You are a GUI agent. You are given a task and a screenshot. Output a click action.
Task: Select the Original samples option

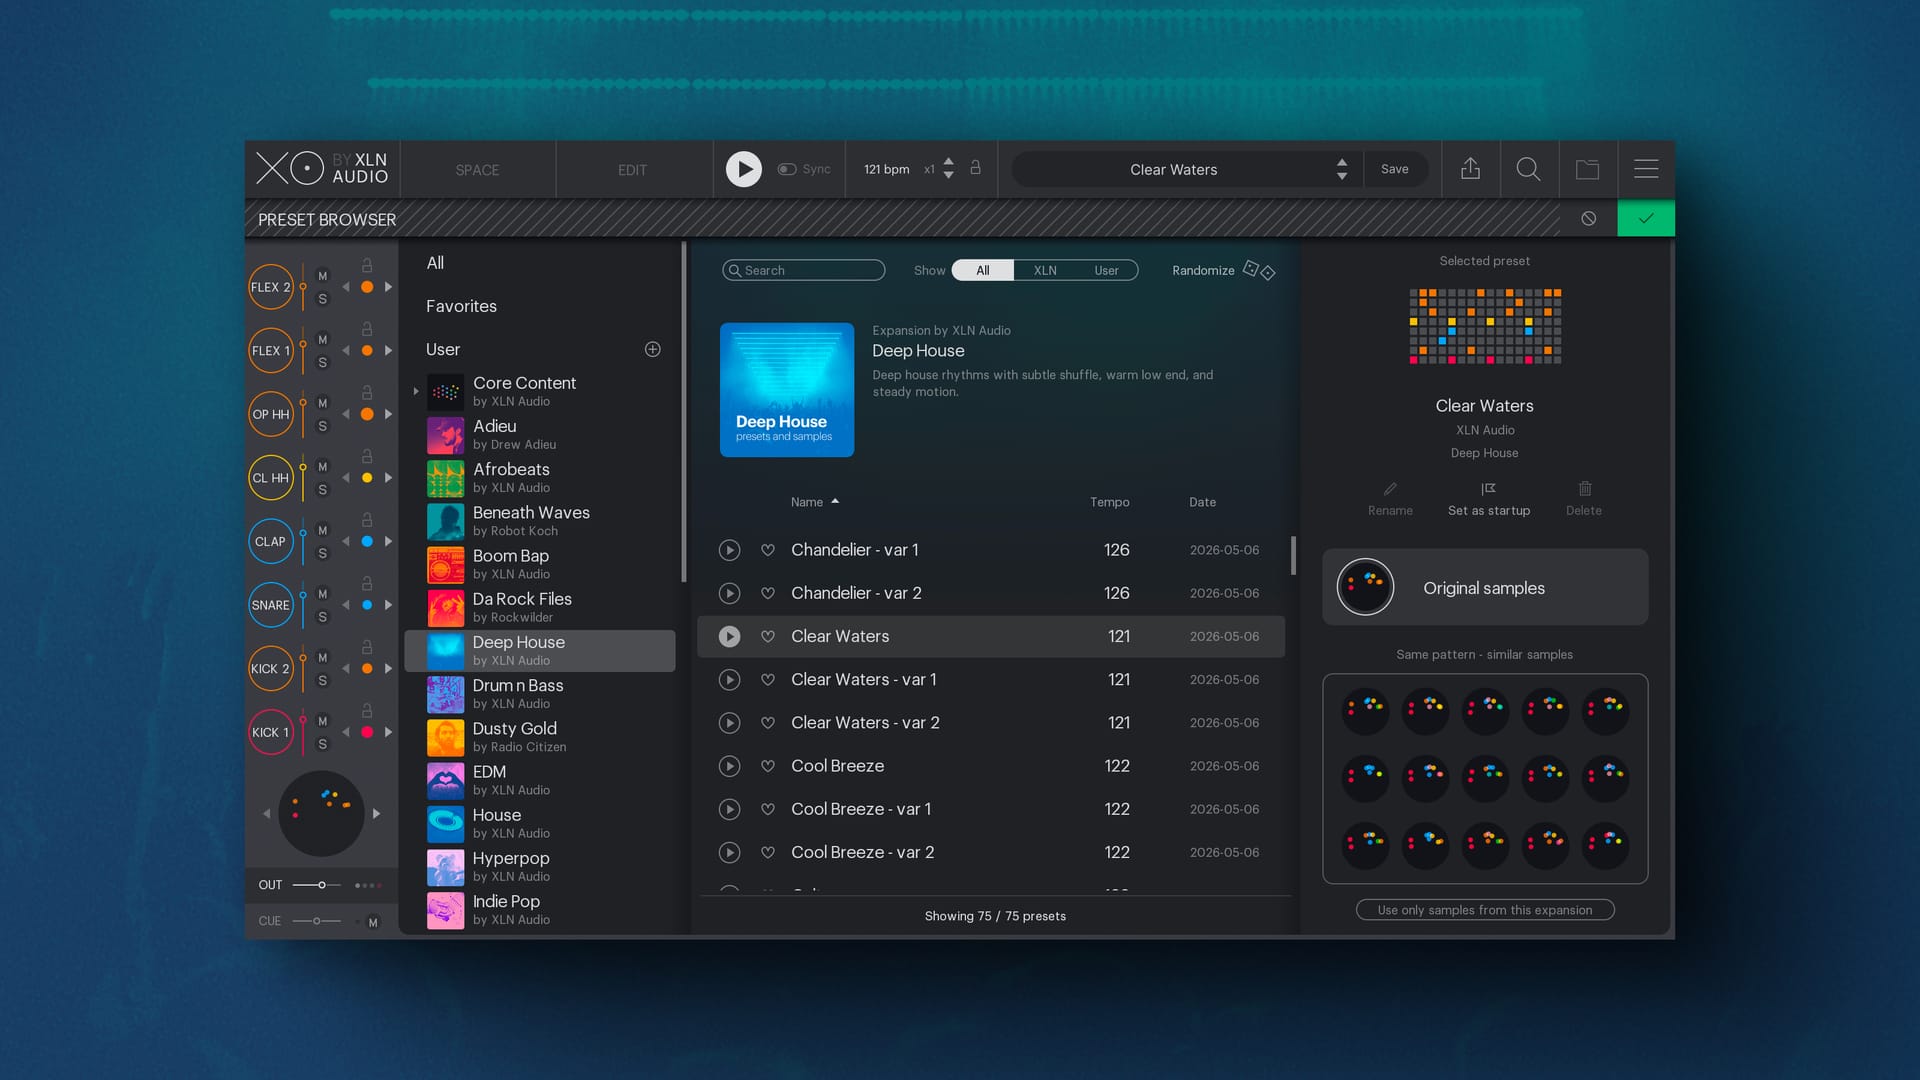pyautogui.click(x=1485, y=587)
